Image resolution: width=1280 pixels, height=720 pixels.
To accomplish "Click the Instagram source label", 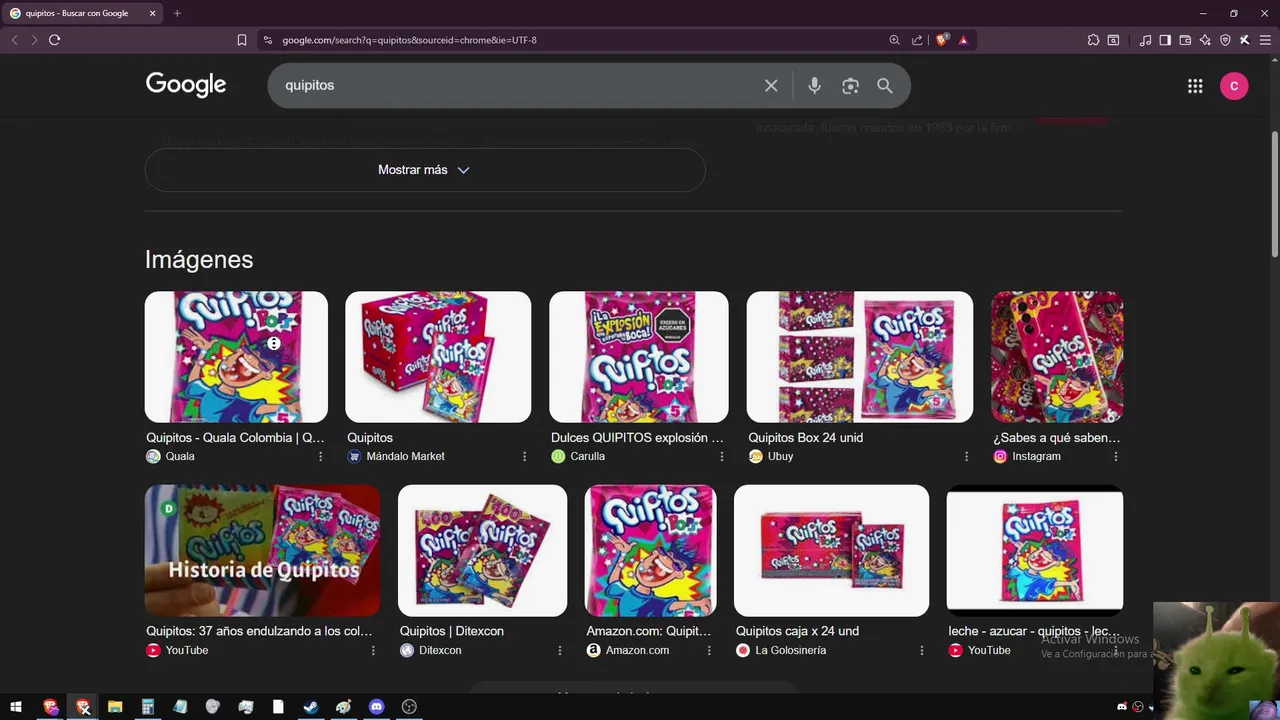I will pyautogui.click(x=1036, y=456).
